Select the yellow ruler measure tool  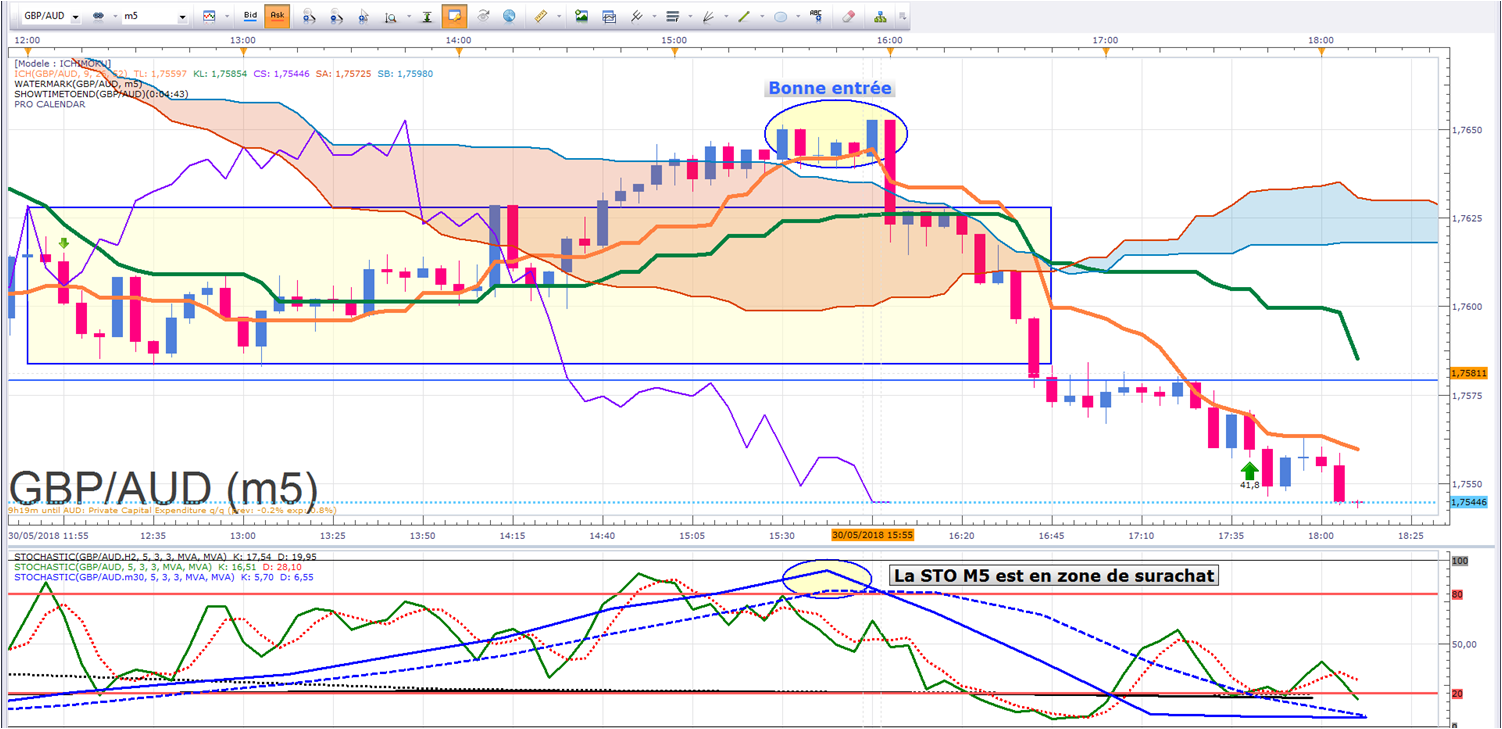point(543,17)
